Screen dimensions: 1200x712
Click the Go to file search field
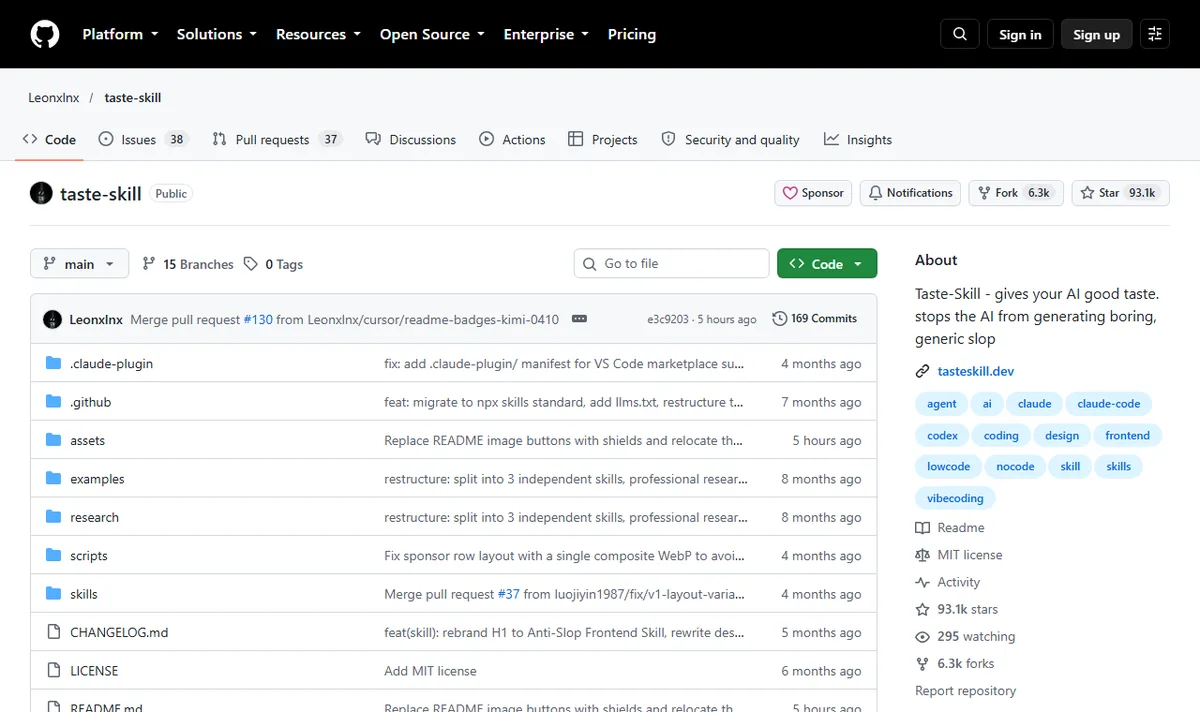pos(671,264)
